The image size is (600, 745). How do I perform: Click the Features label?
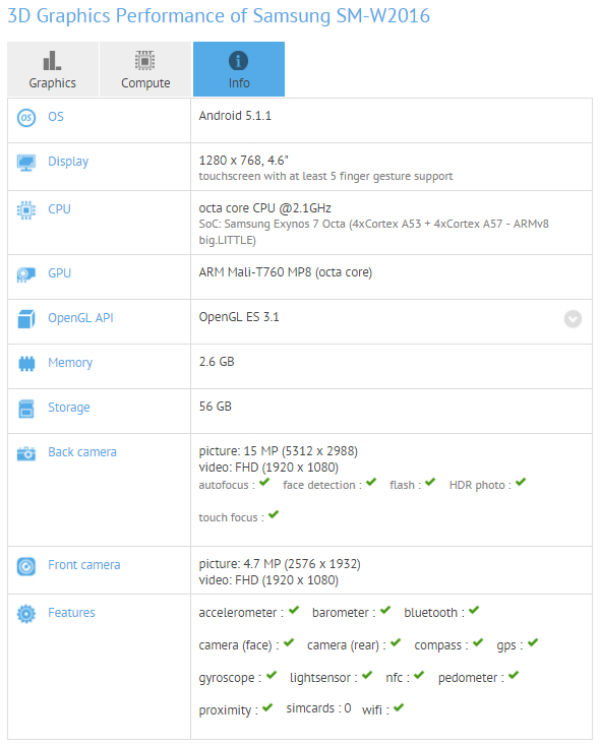point(71,613)
